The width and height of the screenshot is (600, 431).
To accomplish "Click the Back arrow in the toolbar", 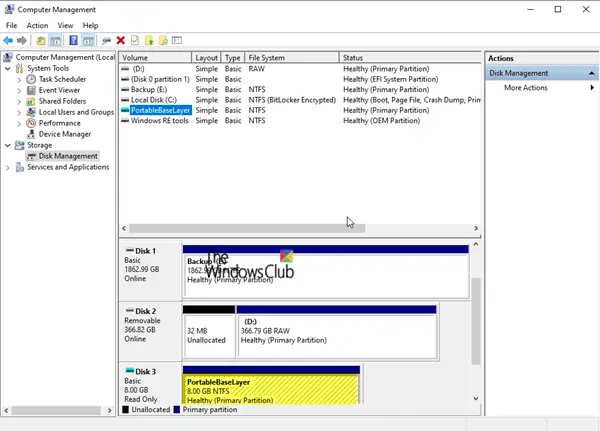I will (8, 41).
